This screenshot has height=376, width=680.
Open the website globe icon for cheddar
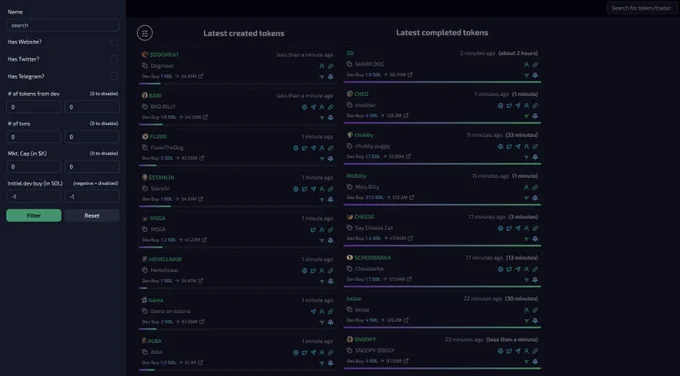[x=500, y=105]
